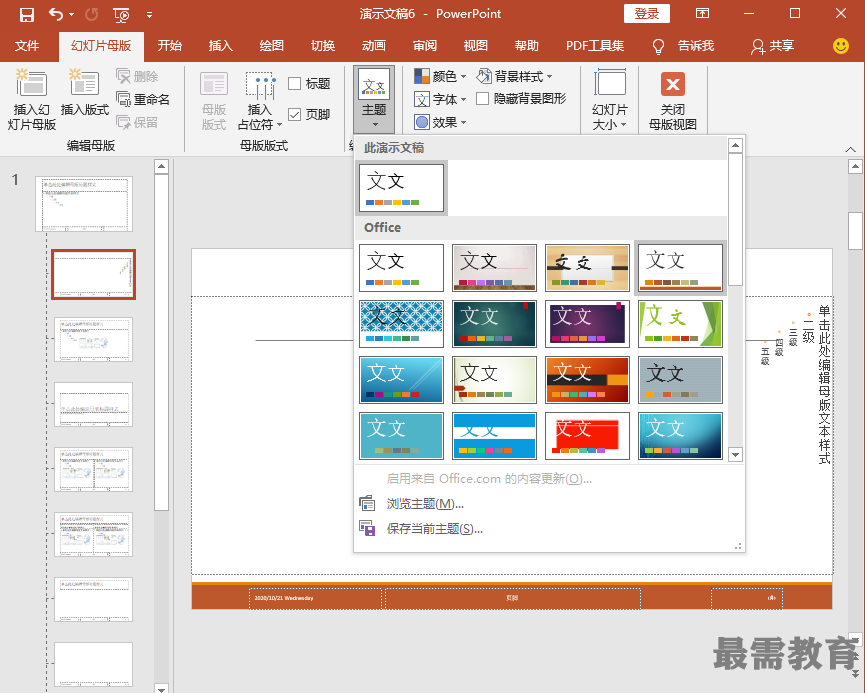
Task: Select the solid red block theme
Action: pos(587,436)
